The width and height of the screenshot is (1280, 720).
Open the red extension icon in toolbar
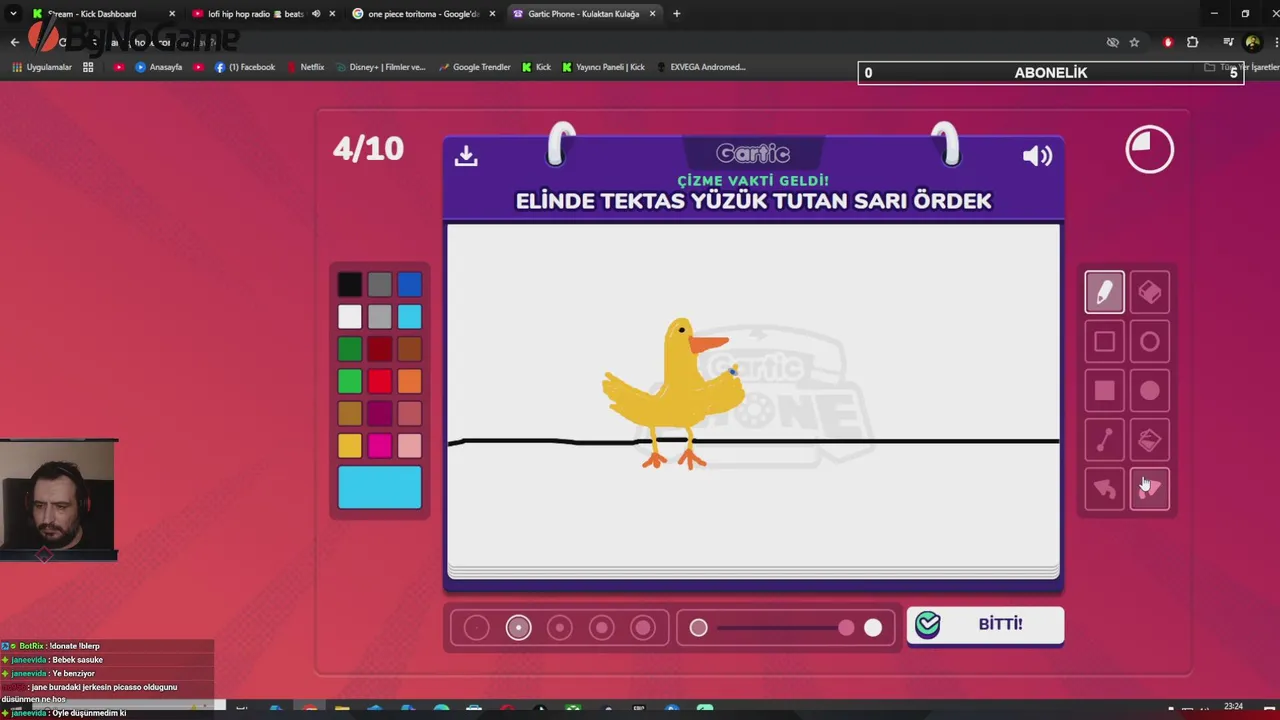coord(1168,42)
